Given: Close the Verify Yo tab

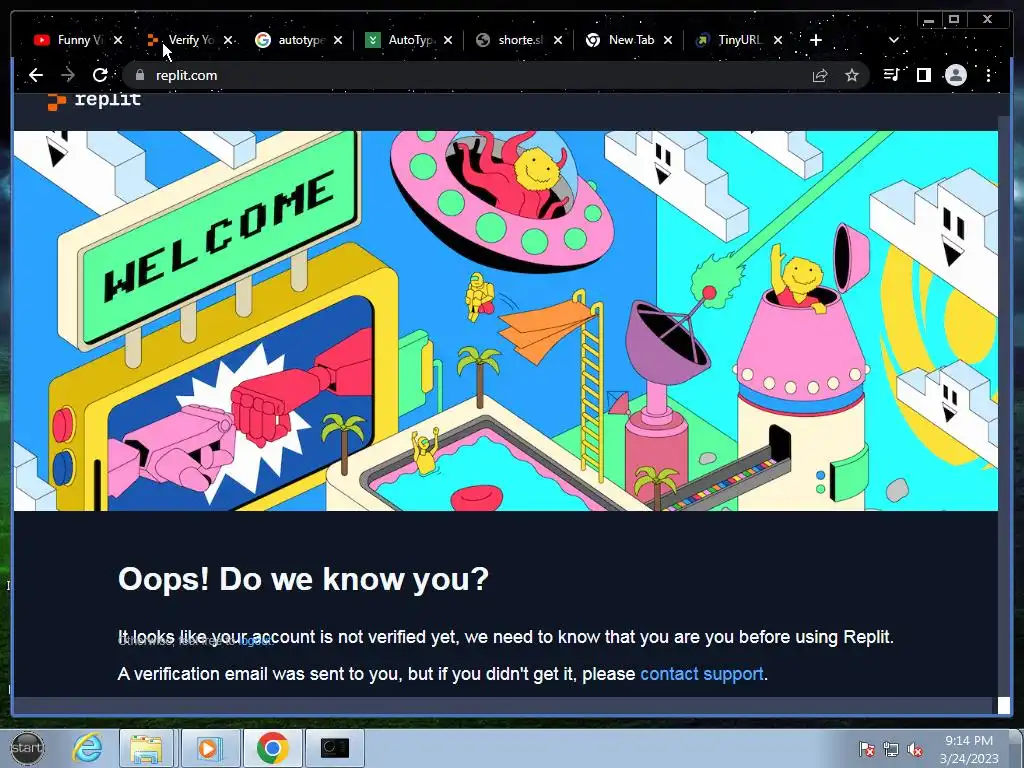Looking at the screenshot, I should pos(228,40).
